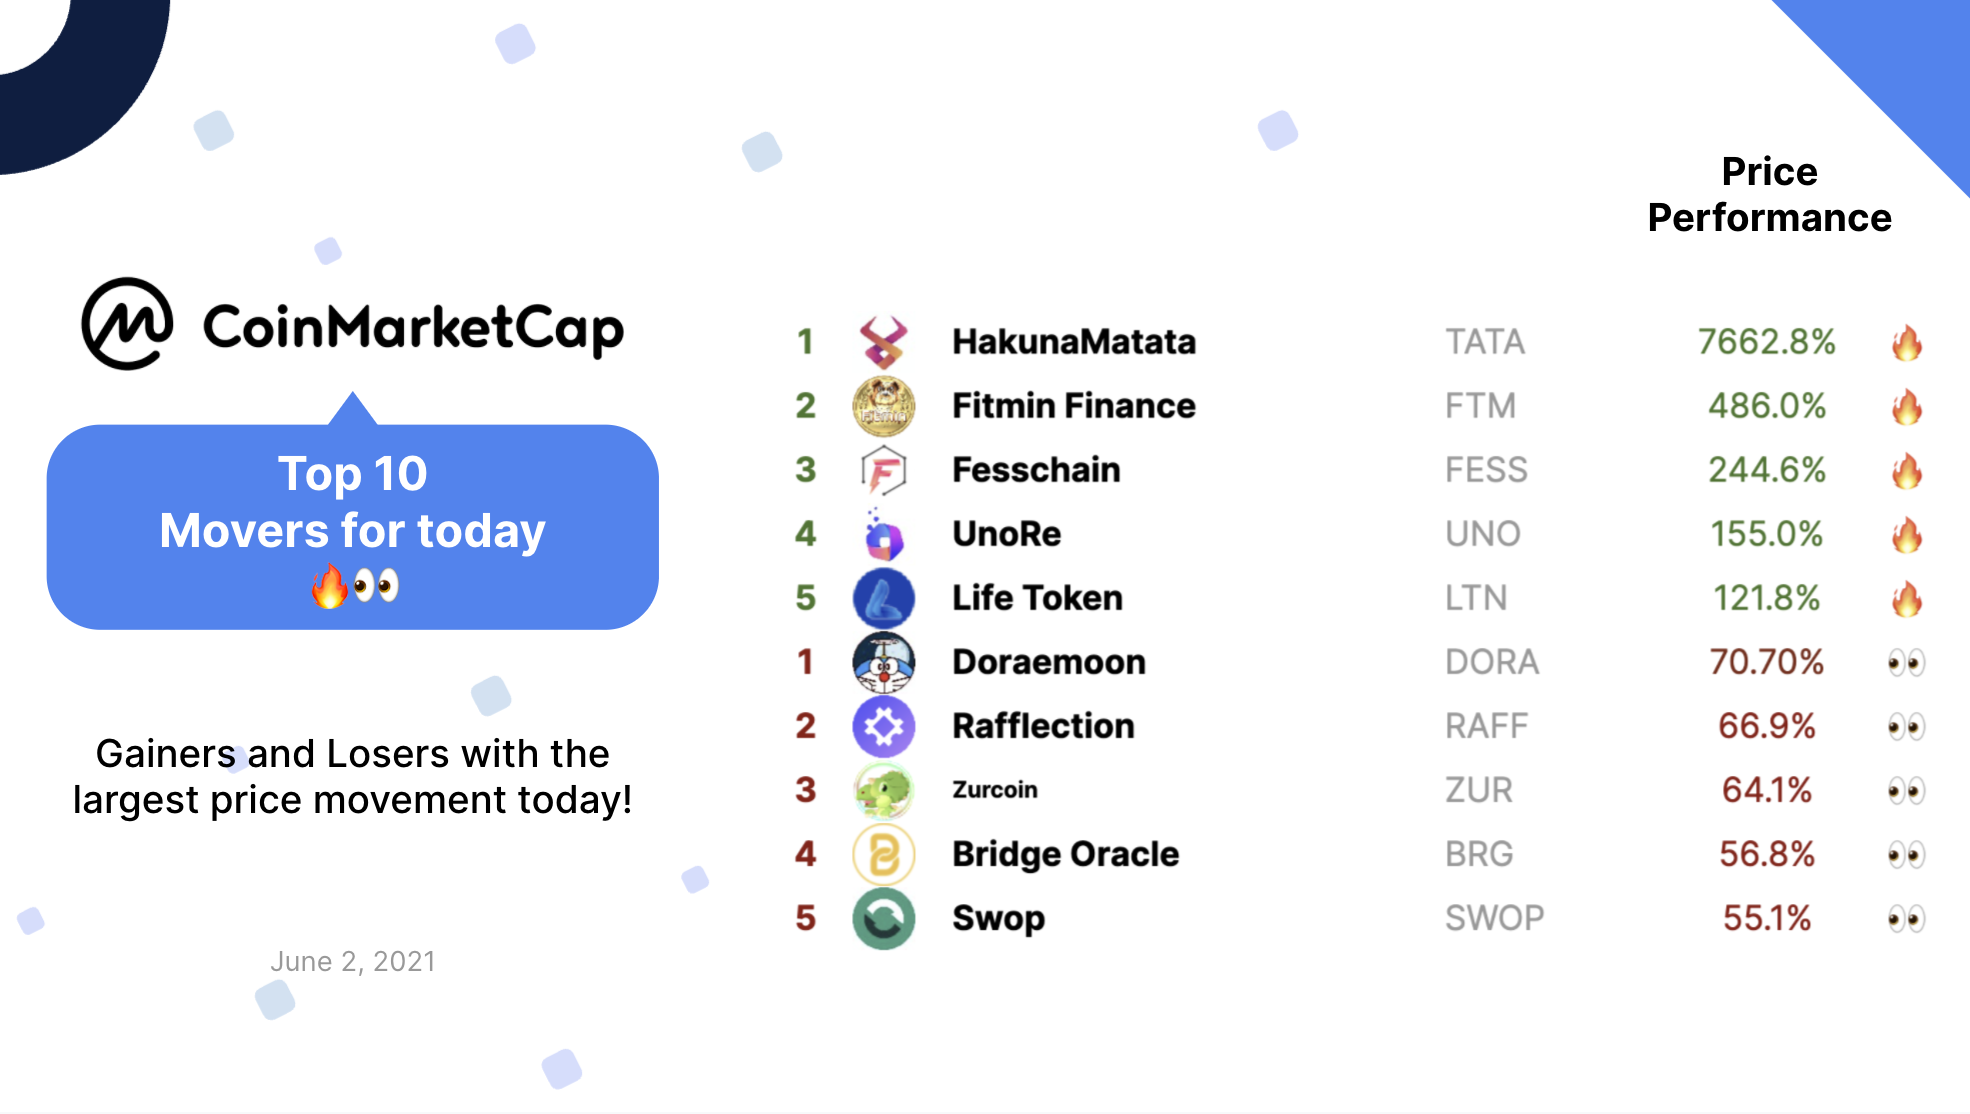This screenshot has width=1970, height=1114.
Task: Click the Fesschain F logo
Action: click(884, 470)
